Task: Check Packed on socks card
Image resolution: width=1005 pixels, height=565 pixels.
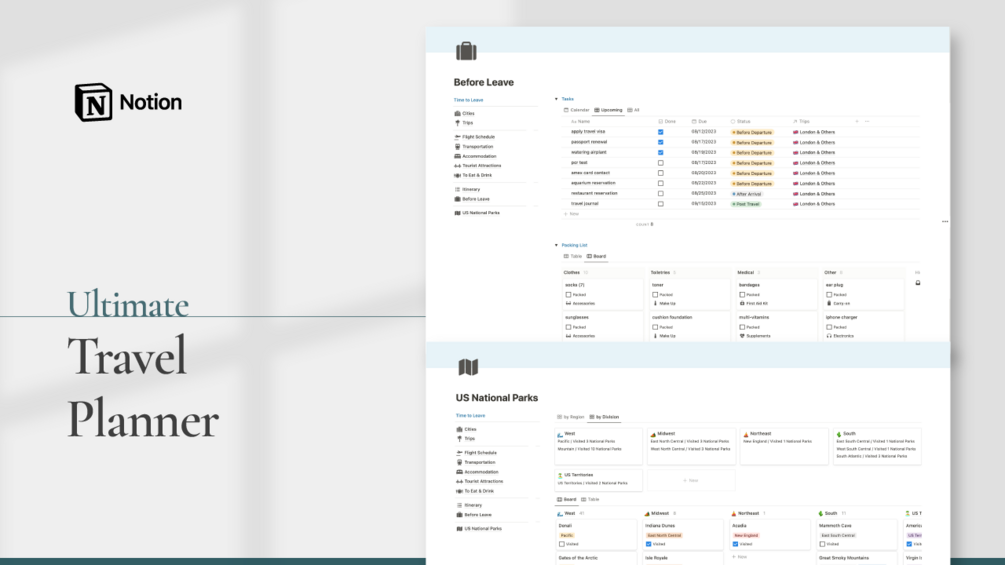Action: [x=569, y=295]
